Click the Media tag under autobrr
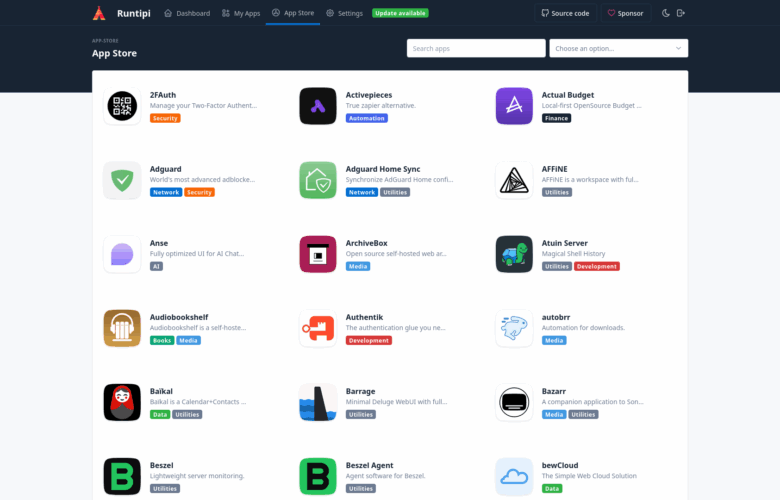 tap(554, 341)
